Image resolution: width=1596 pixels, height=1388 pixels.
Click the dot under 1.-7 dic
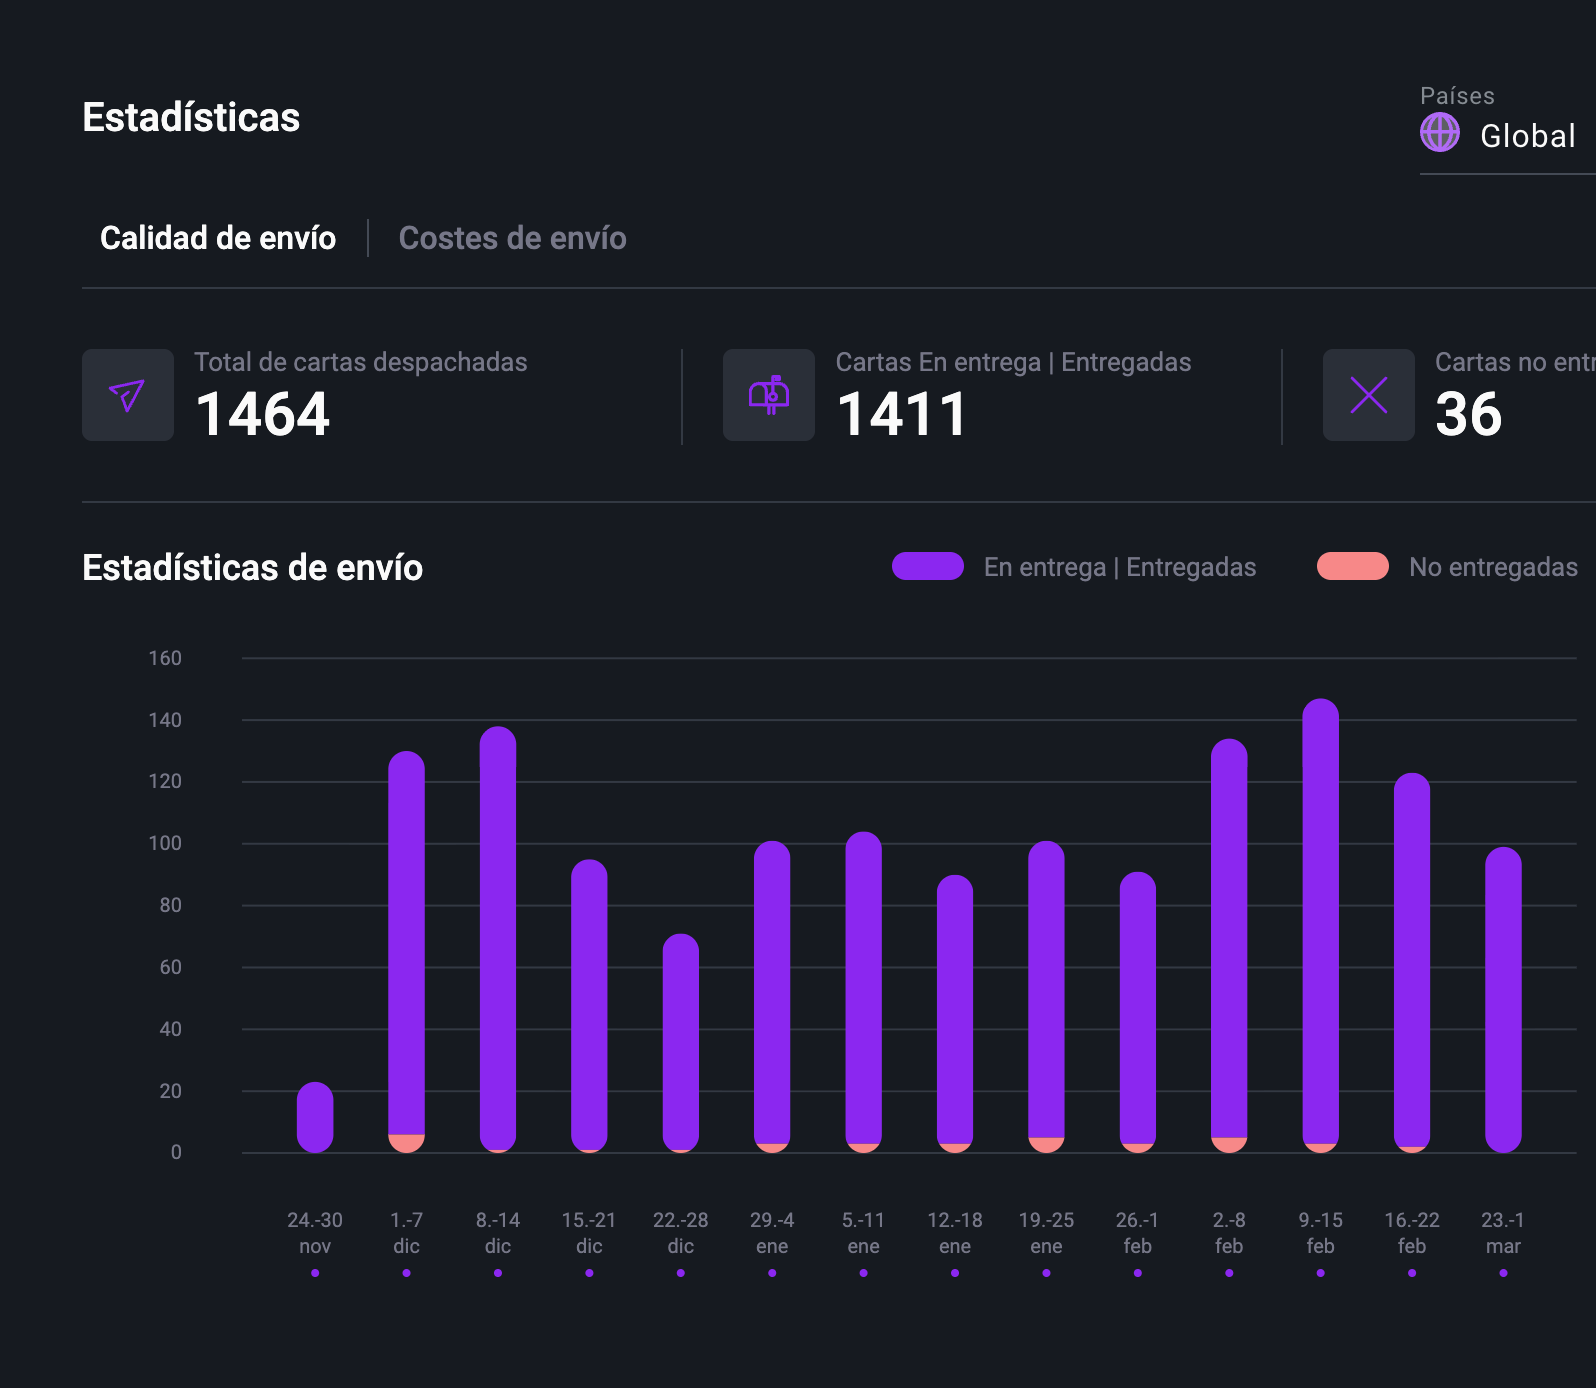[x=406, y=1273]
